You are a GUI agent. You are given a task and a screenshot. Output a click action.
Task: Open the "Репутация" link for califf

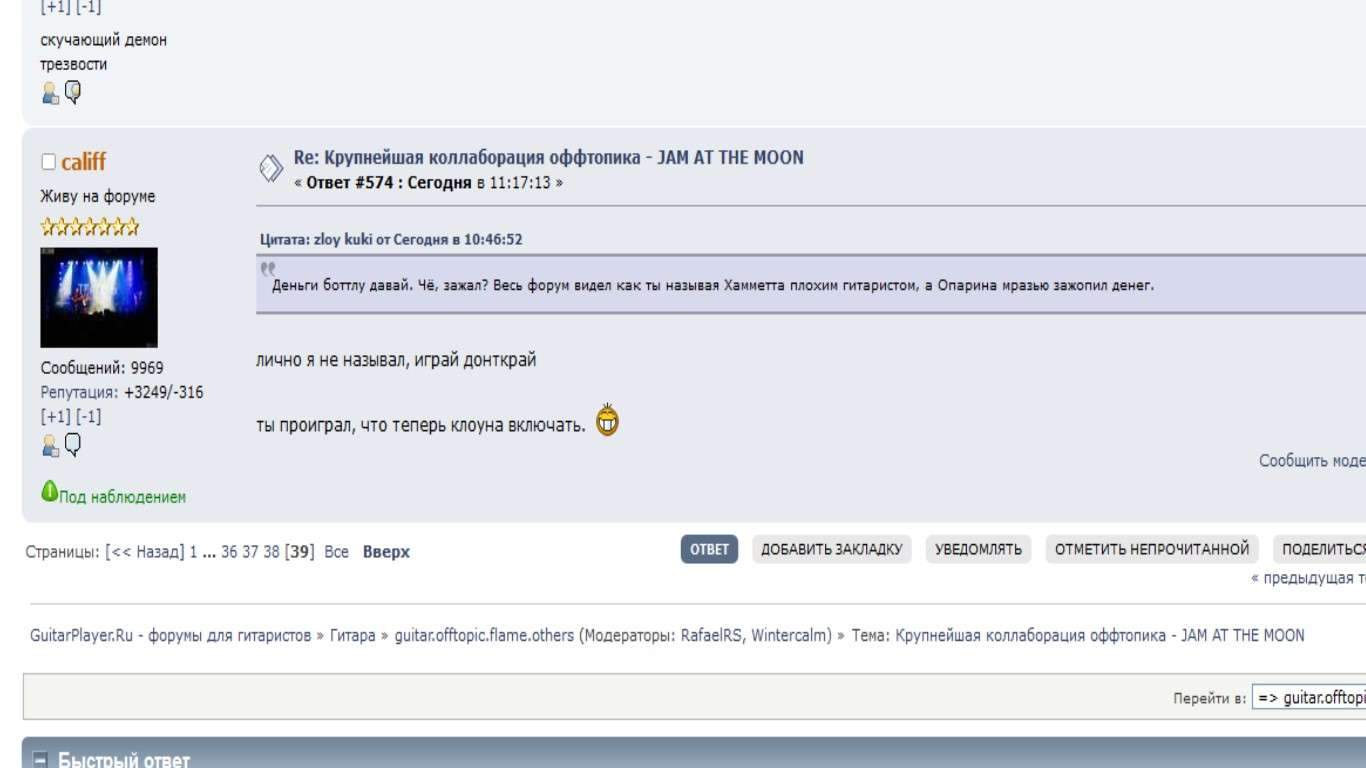[78, 392]
